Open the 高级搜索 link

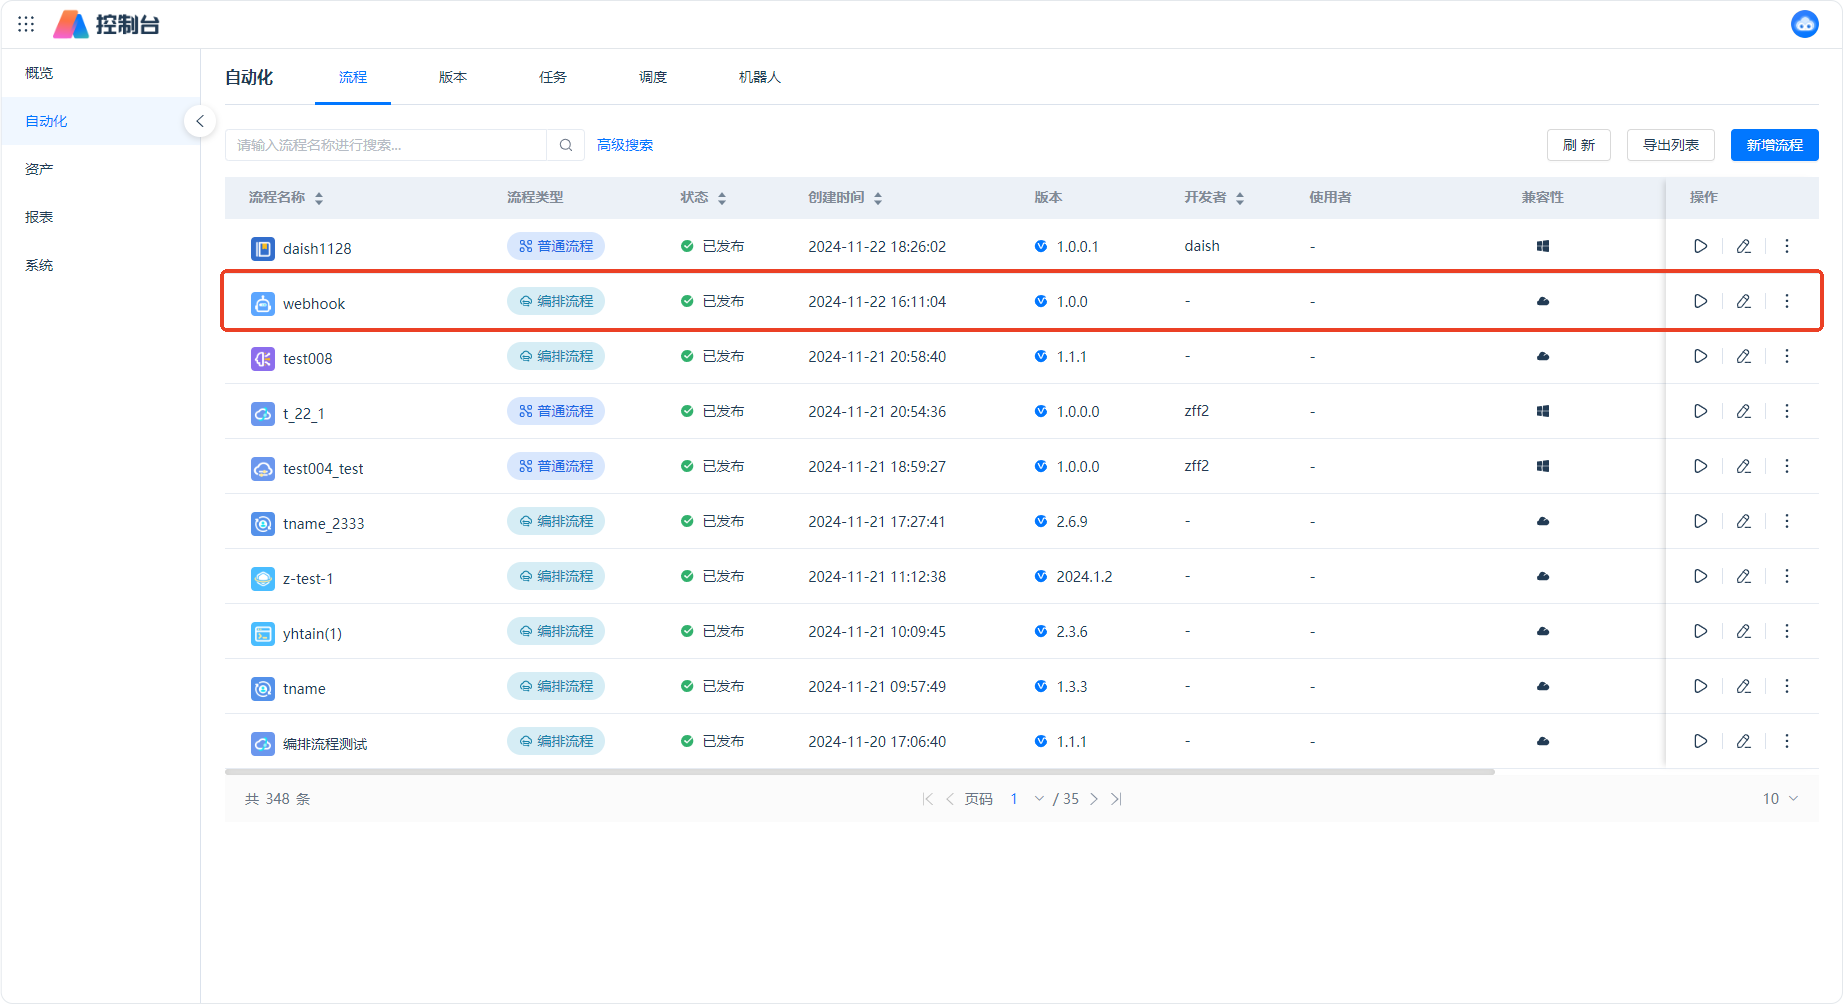(625, 145)
